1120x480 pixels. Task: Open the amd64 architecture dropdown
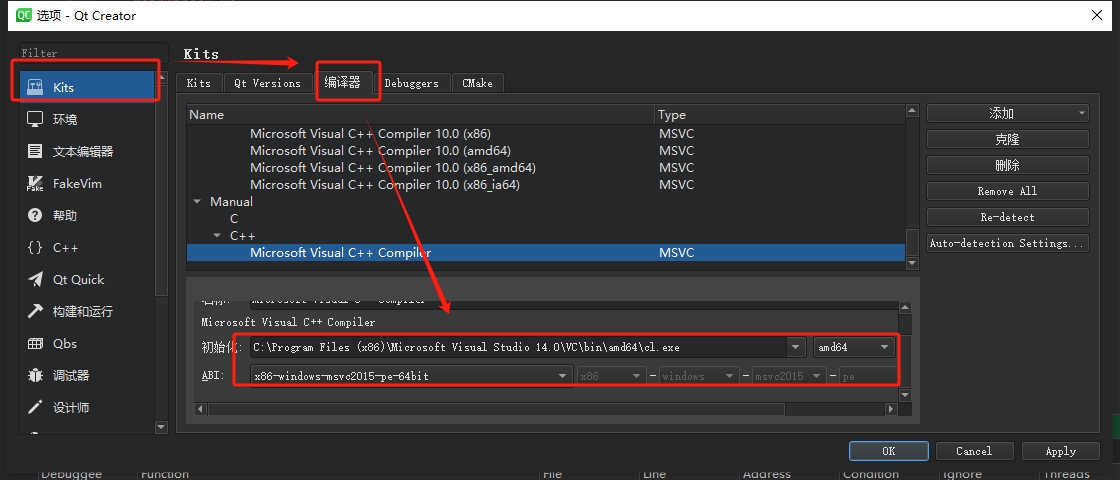pyautogui.click(x=854, y=347)
